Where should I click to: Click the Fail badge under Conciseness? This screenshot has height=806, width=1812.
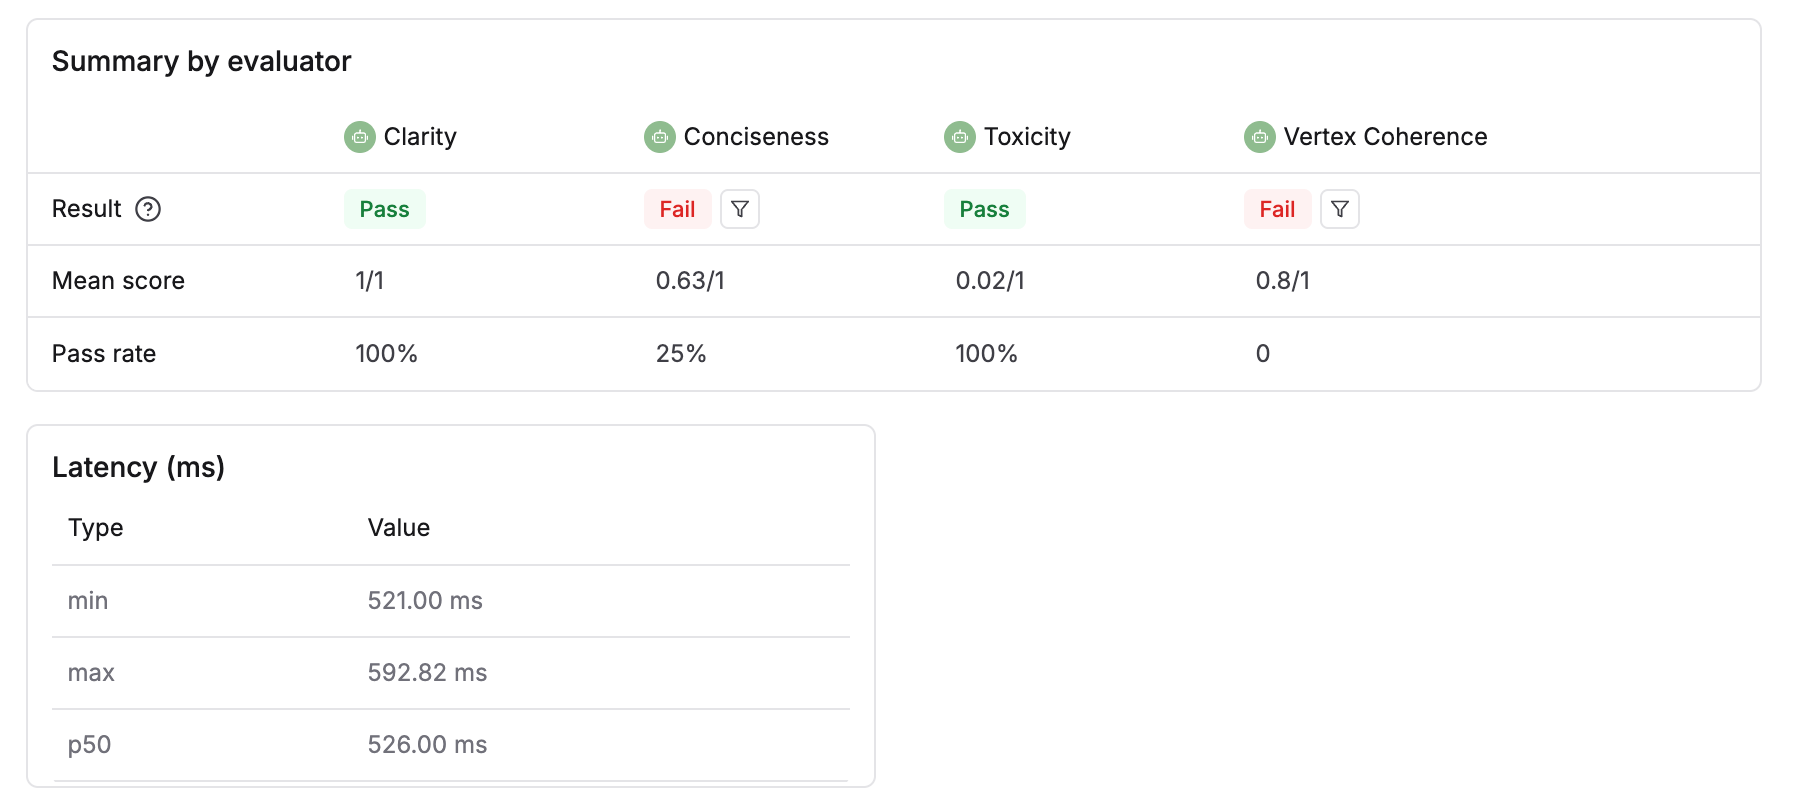677,209
